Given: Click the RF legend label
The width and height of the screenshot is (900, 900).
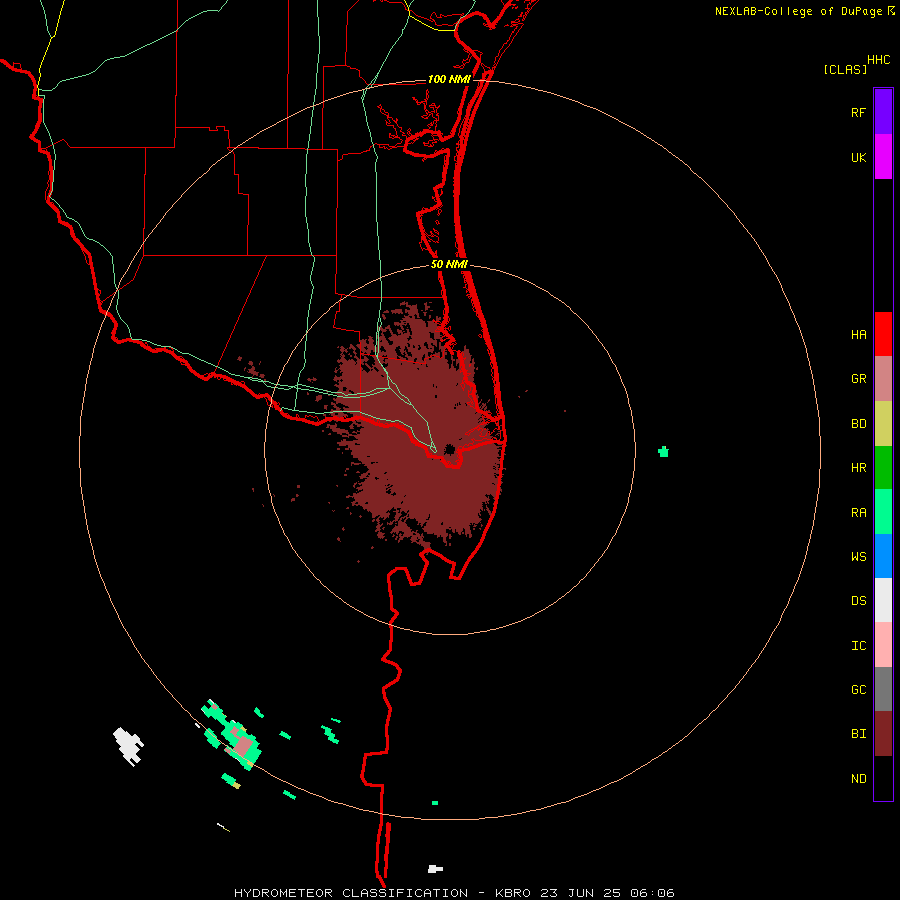Looking at the screenshot, I should pos(858,113).
